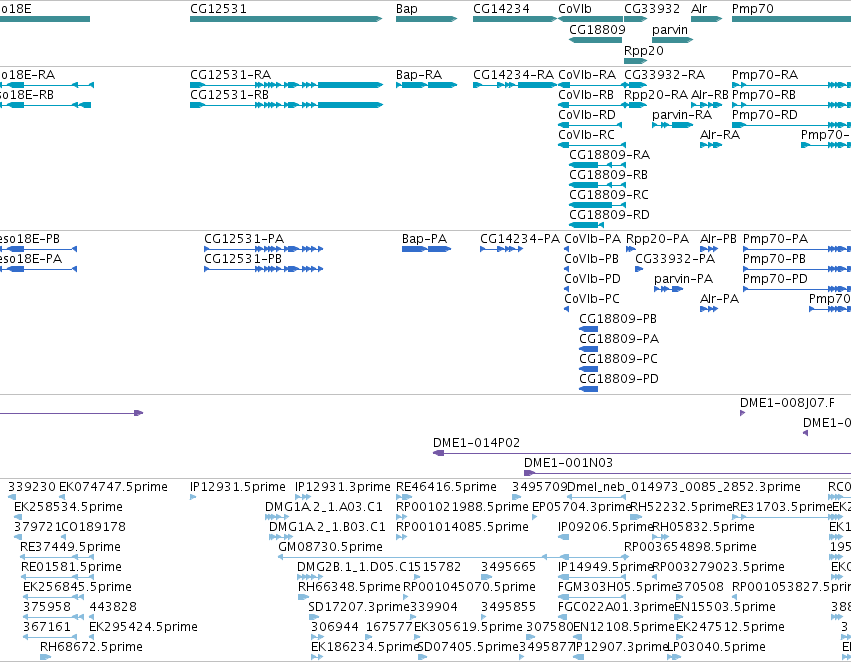Image resolution: width=851 pixels, height=662 pixels.
Task: Select the CG18809-PB protein label
Action: point(618,319)
